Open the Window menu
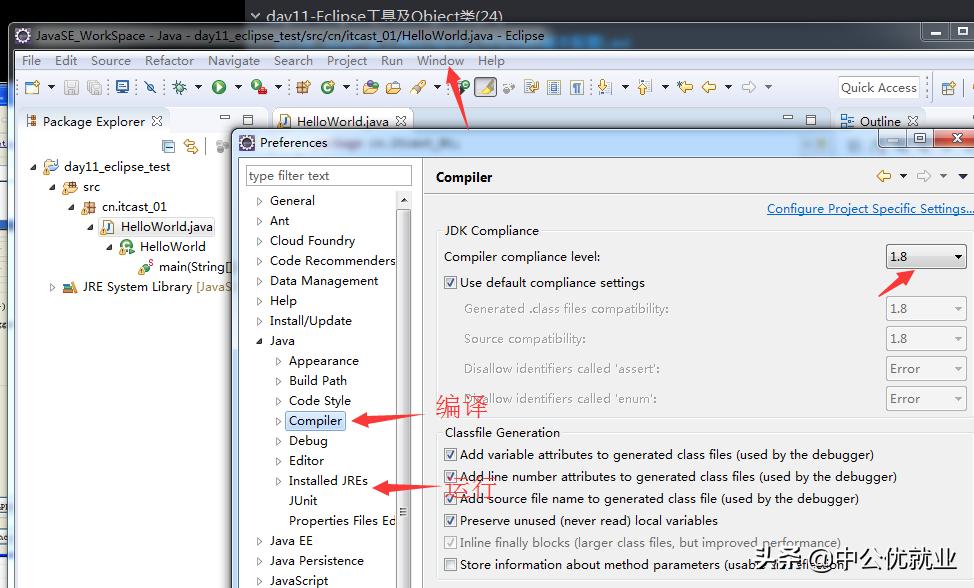 439,60
